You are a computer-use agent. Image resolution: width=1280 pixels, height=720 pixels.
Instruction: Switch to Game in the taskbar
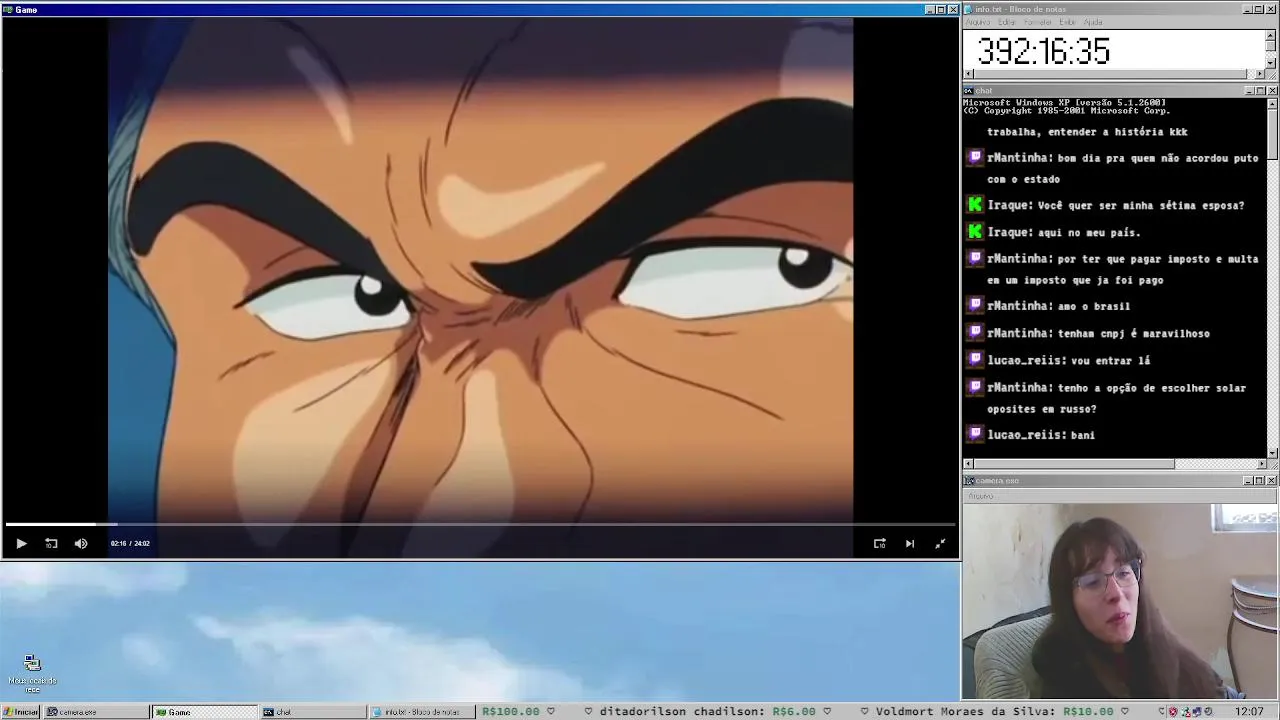(205, 712)
